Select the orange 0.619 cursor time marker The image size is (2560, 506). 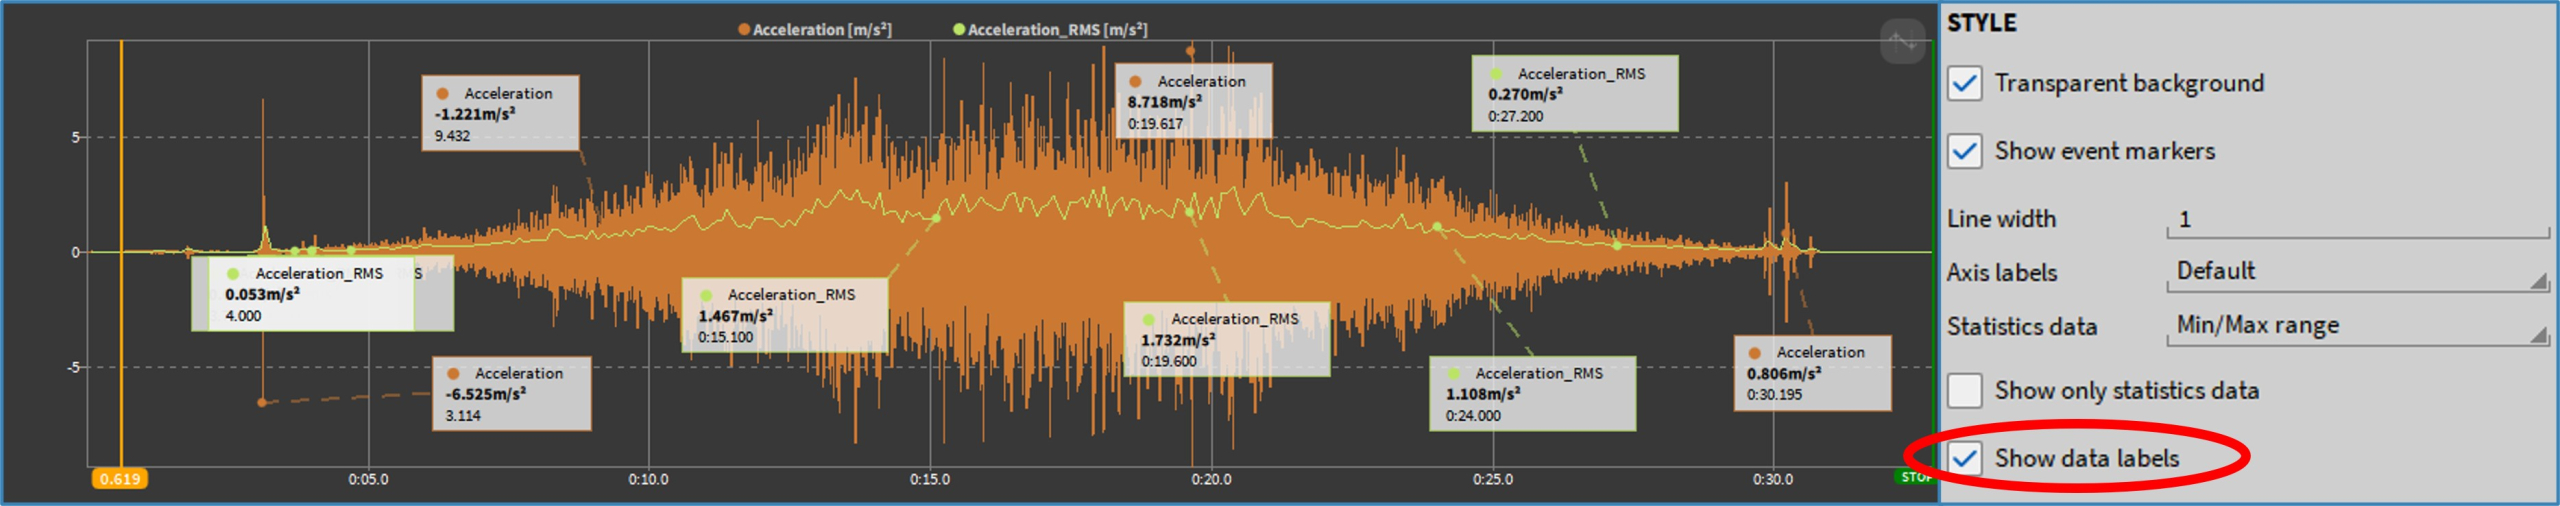pos(120,479)
